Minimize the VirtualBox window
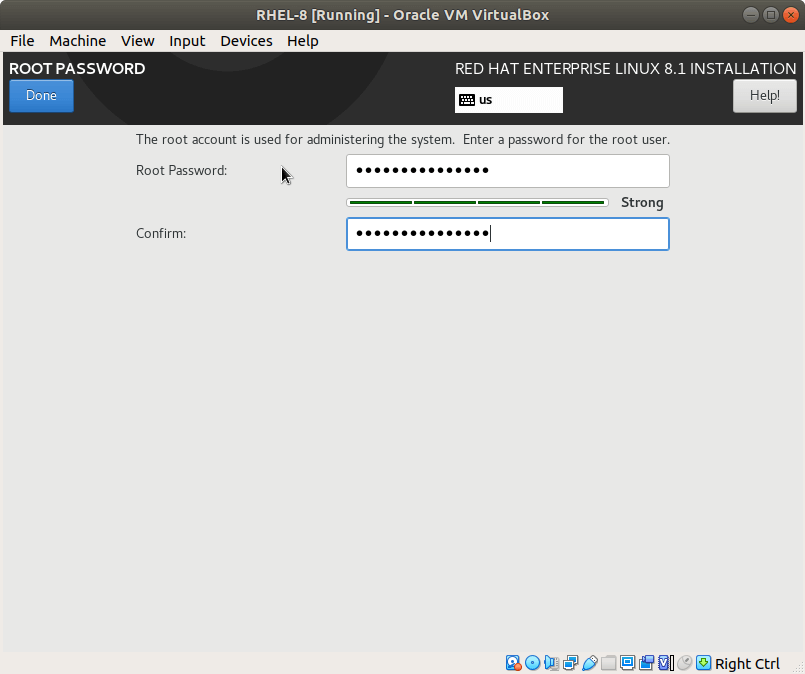 click(x=751, y=15)
